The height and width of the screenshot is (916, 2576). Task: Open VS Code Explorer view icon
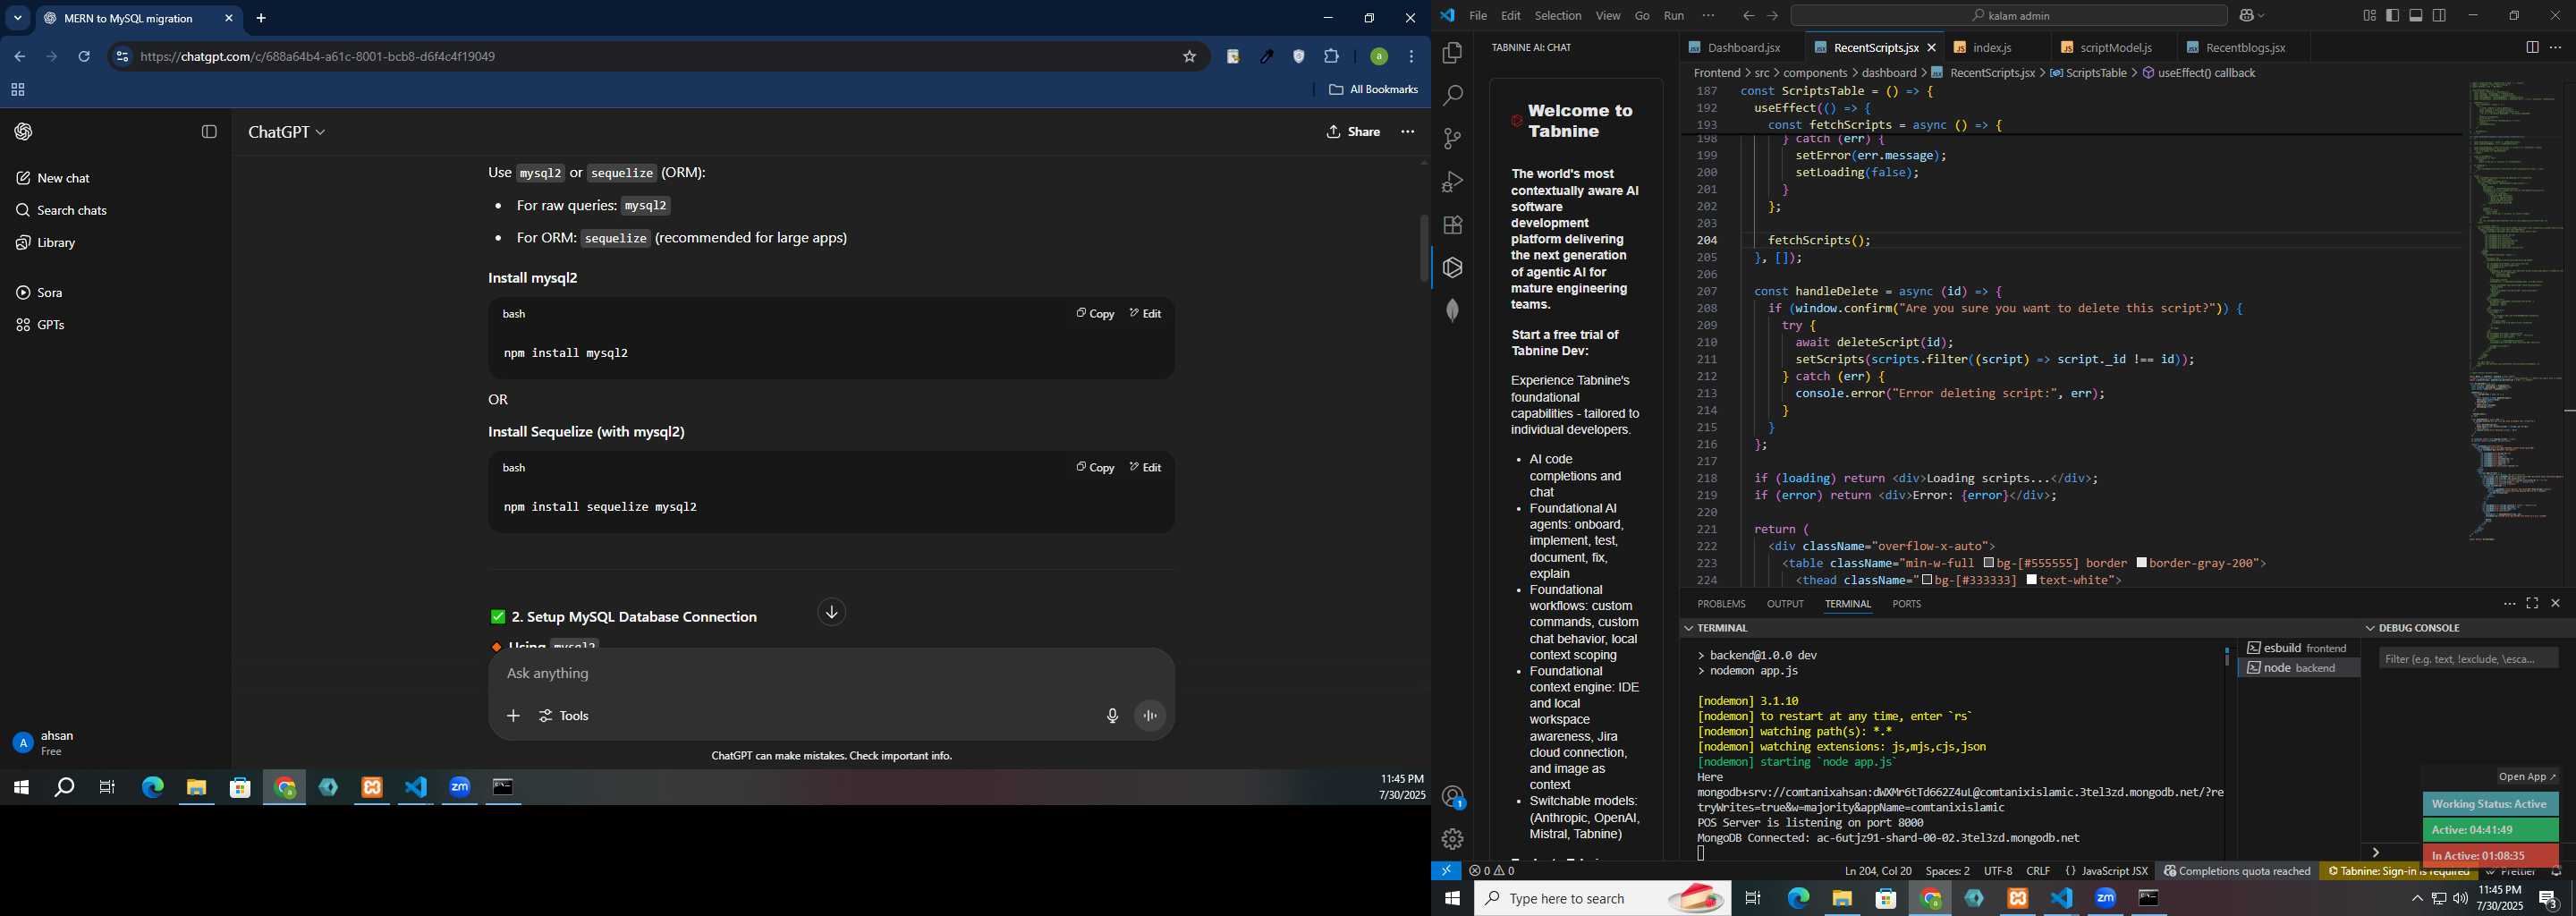[1452, 53]
